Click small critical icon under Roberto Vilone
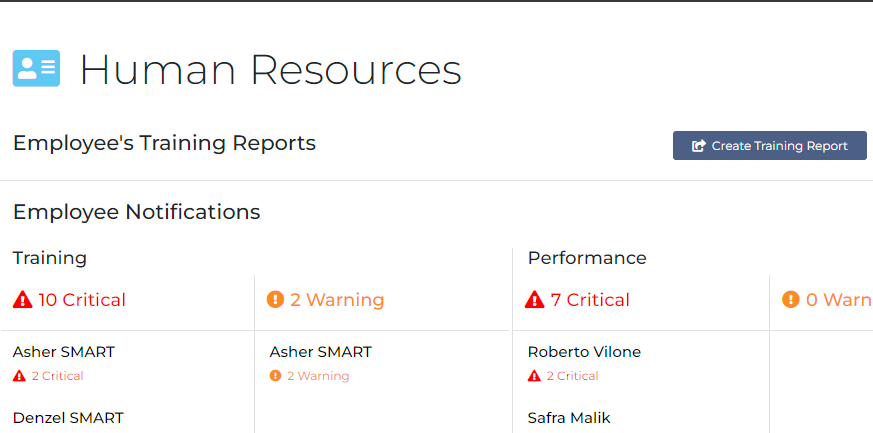 pyautogui.click(x=534, y=376)
